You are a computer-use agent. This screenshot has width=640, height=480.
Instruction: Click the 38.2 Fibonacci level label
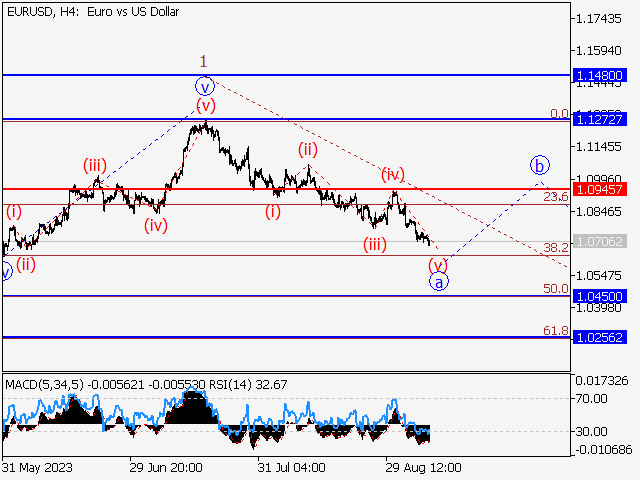(556, 247)
